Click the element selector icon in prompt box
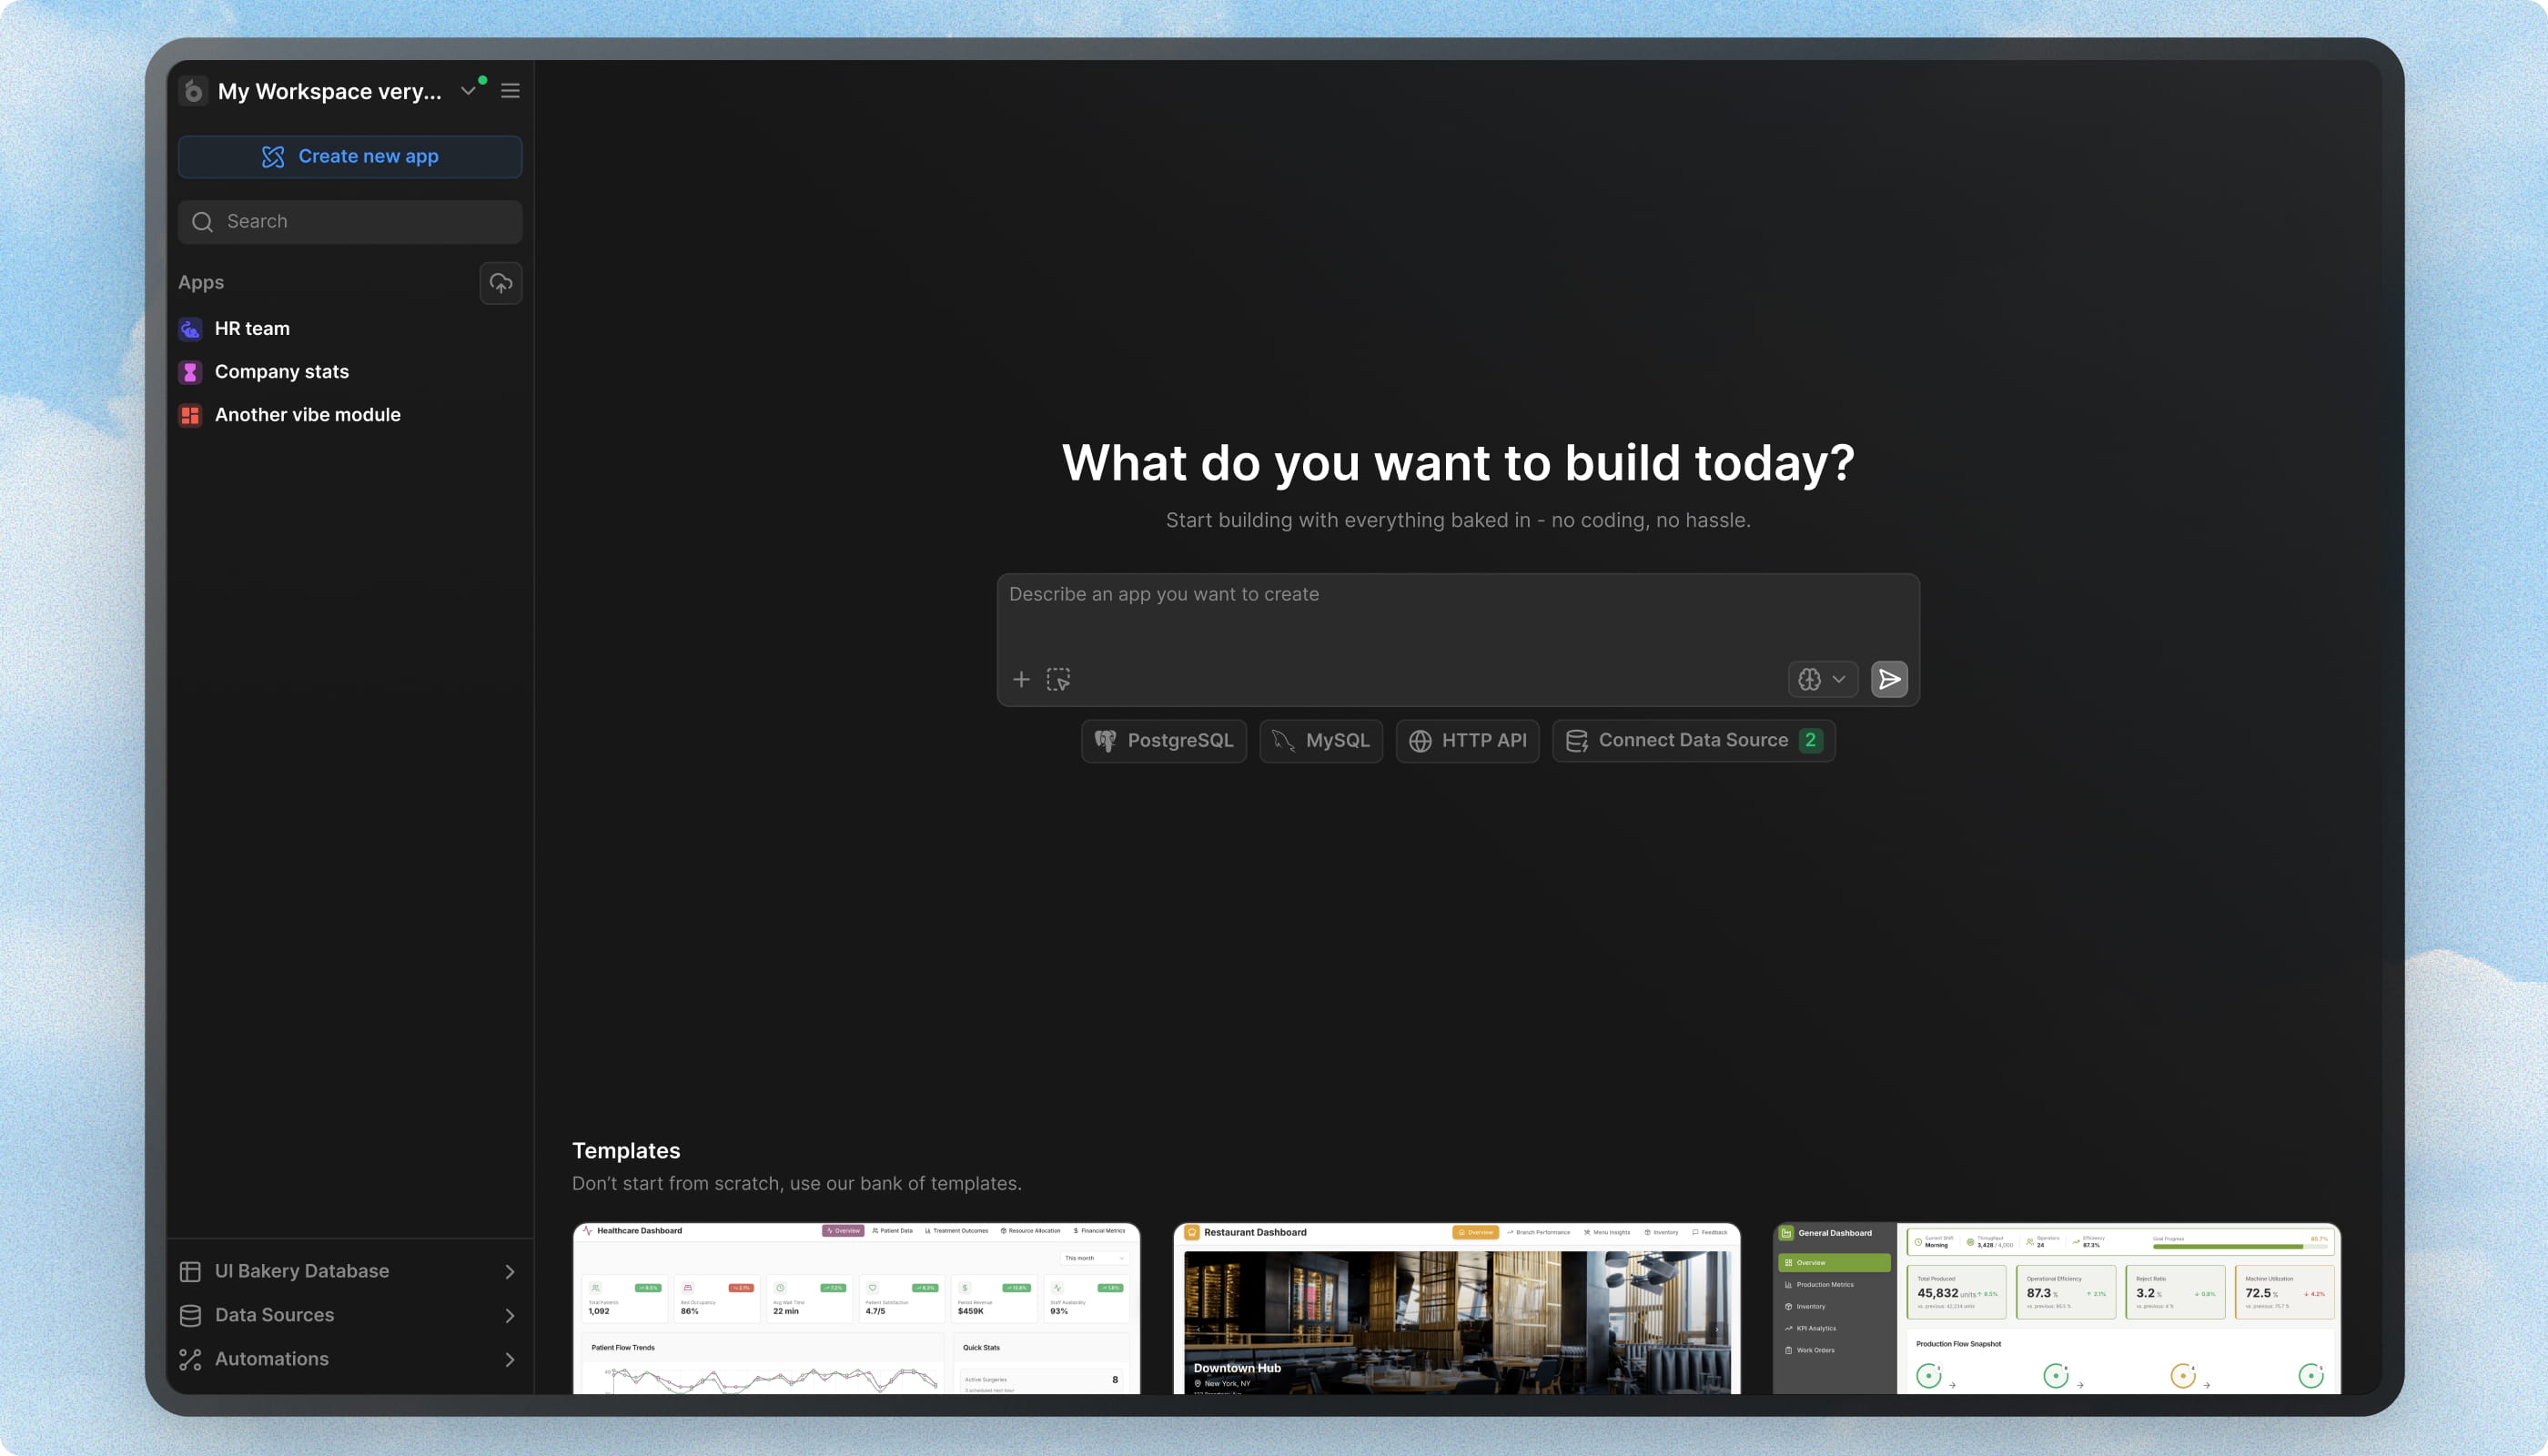The height and width of the screenshot is (1456, 2548). pos(1058,679)
